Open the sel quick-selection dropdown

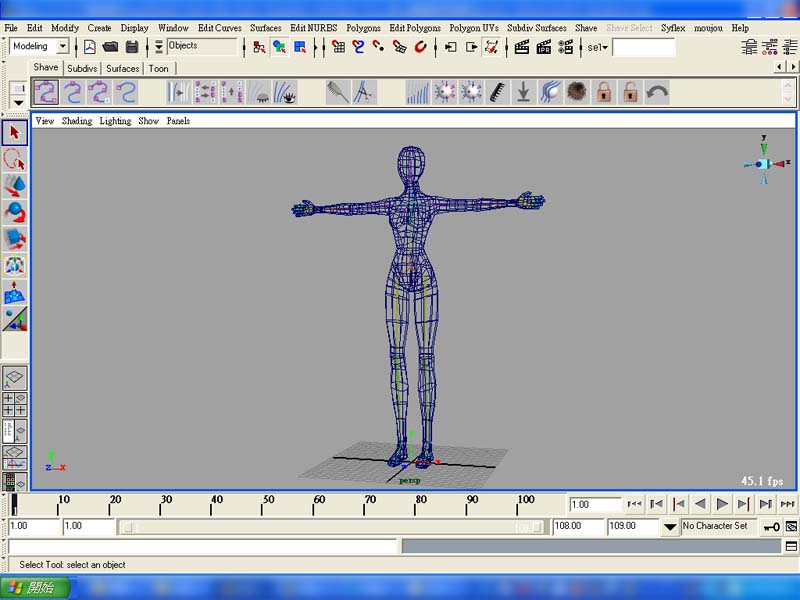point(597,47)
